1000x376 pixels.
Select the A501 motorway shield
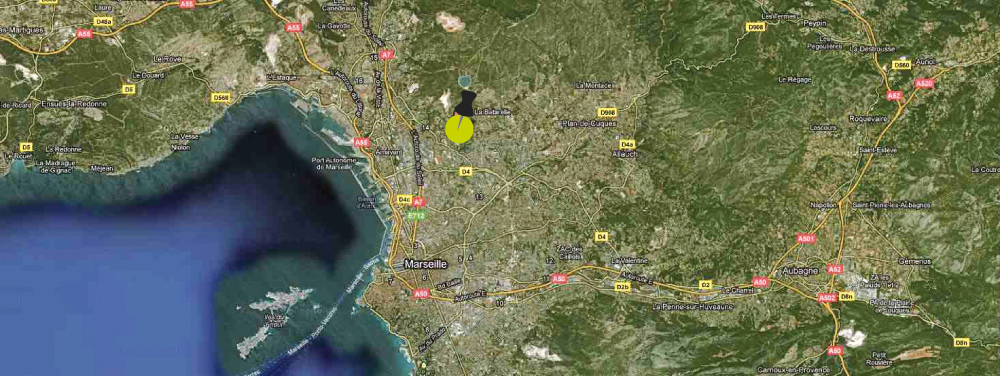click(806, 239)
